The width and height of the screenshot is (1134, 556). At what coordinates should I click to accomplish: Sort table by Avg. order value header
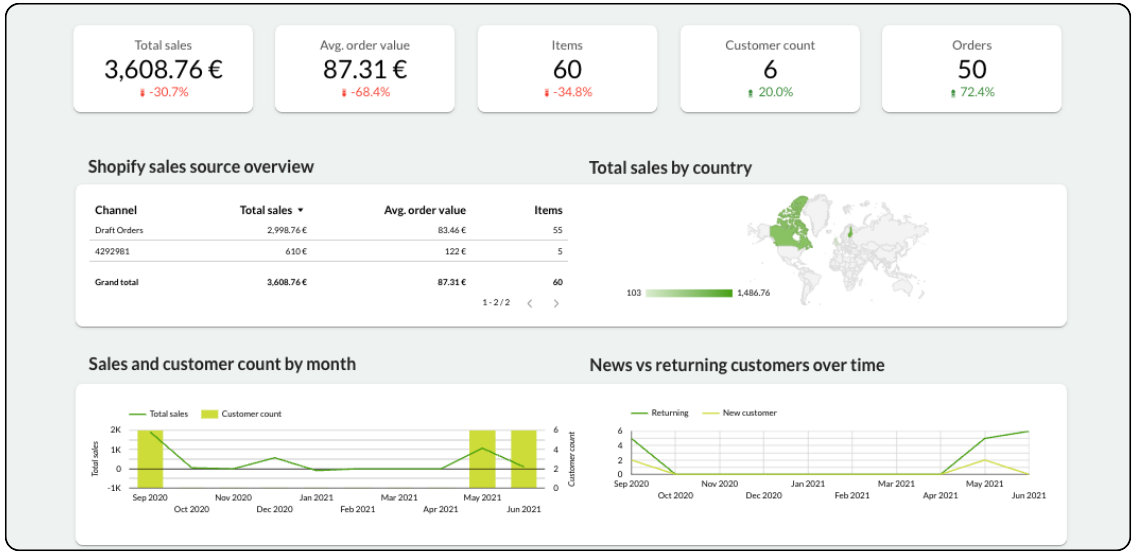(424, 211)
